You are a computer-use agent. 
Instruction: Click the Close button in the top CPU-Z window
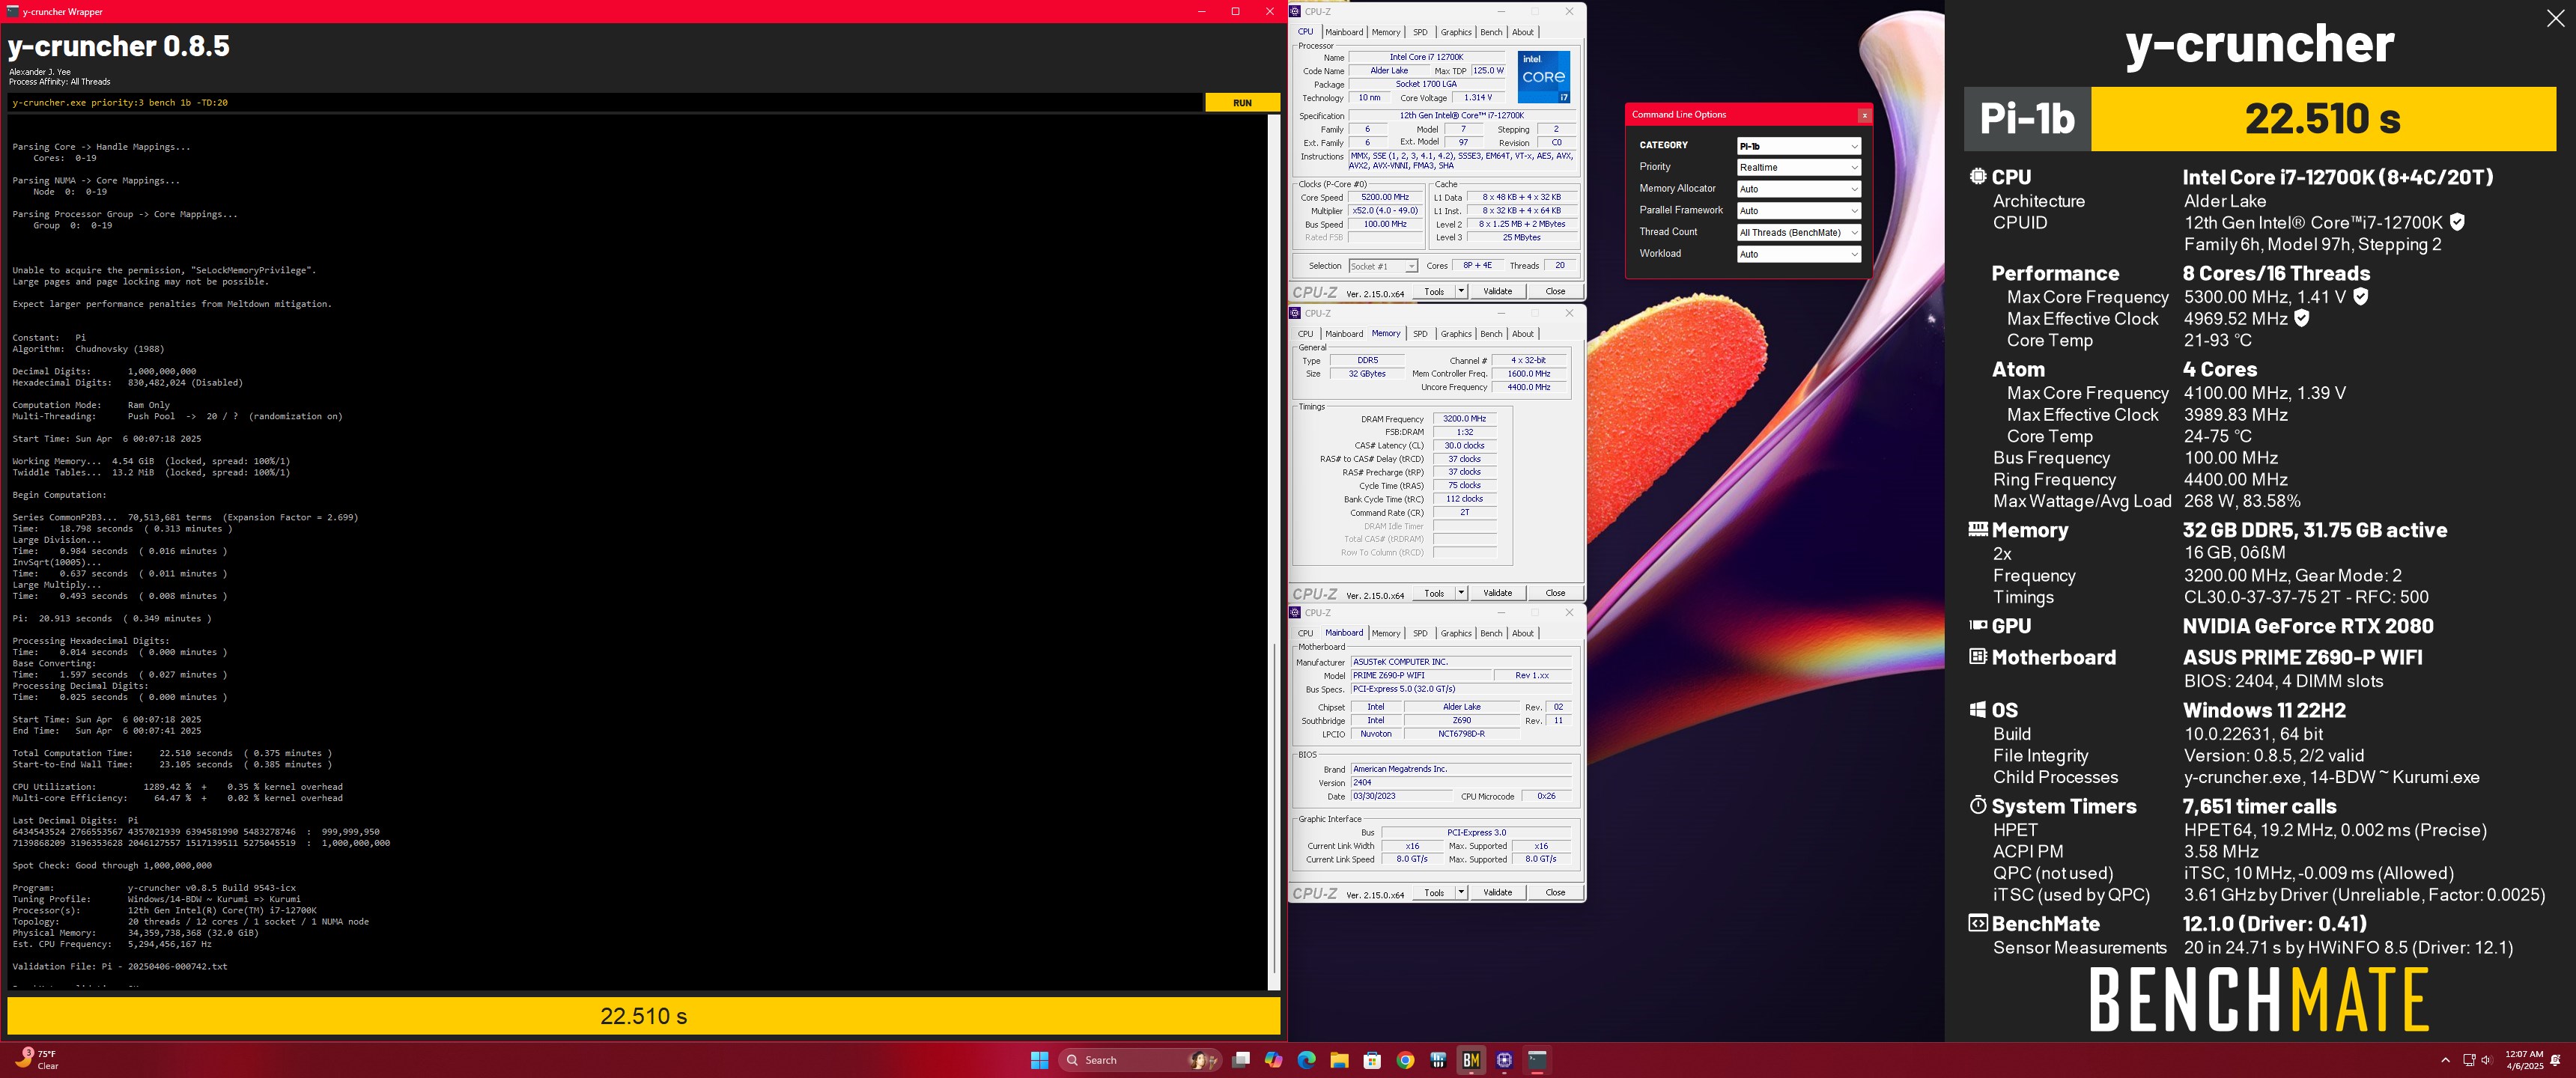1555,291
